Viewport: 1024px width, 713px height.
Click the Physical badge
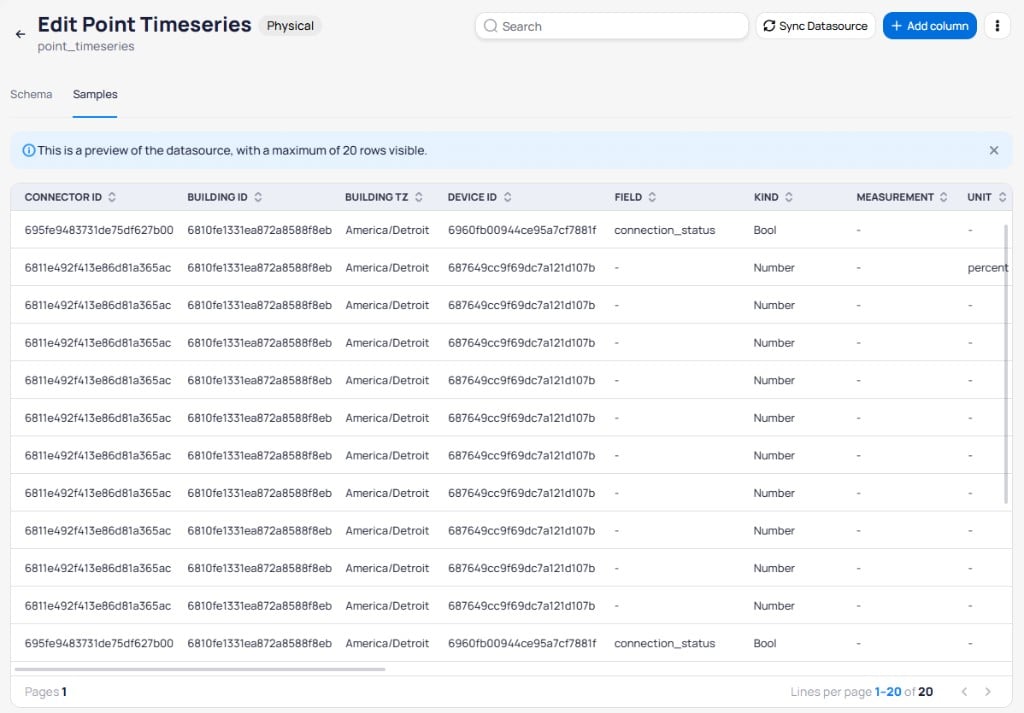(x=290, y=25)
